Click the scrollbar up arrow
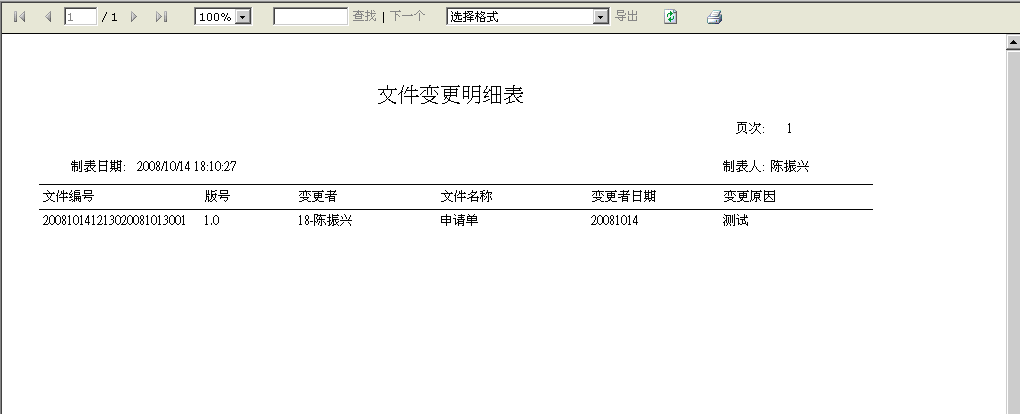Viewport: 1020px width, 414px height. click(1012, 43)
